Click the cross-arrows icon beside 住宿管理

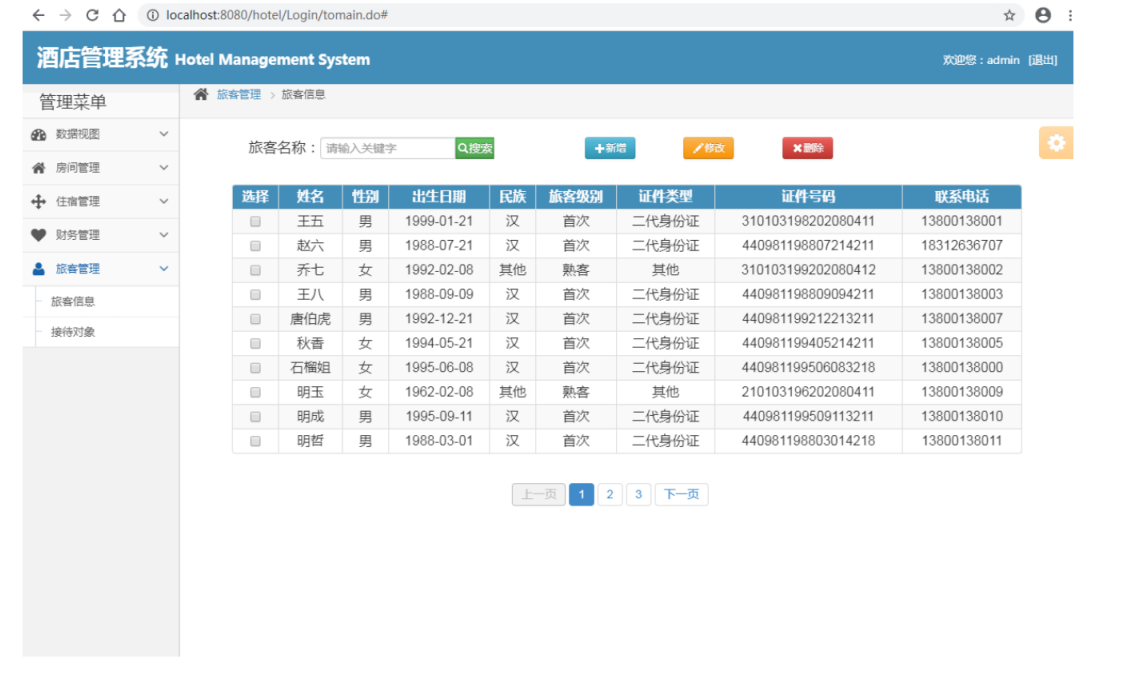pyautogui.click(x=39, y=202)
